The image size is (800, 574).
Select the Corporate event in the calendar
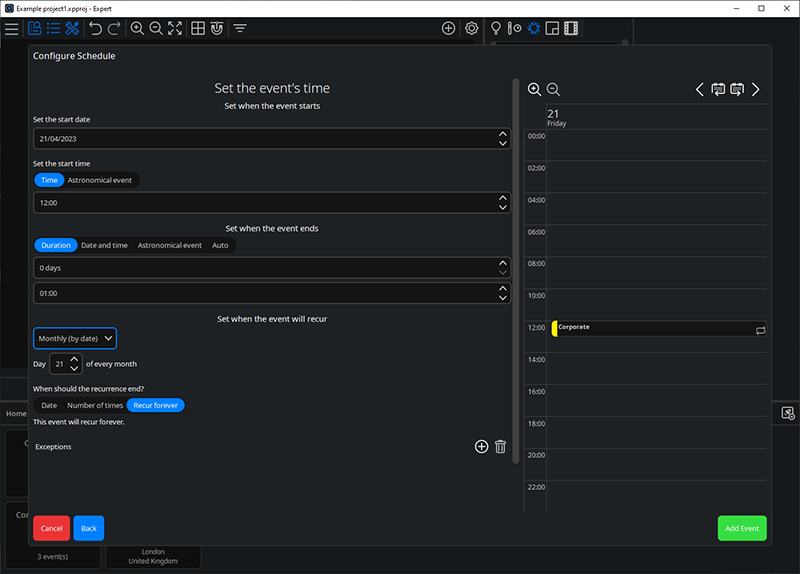[x=655, y=328]
